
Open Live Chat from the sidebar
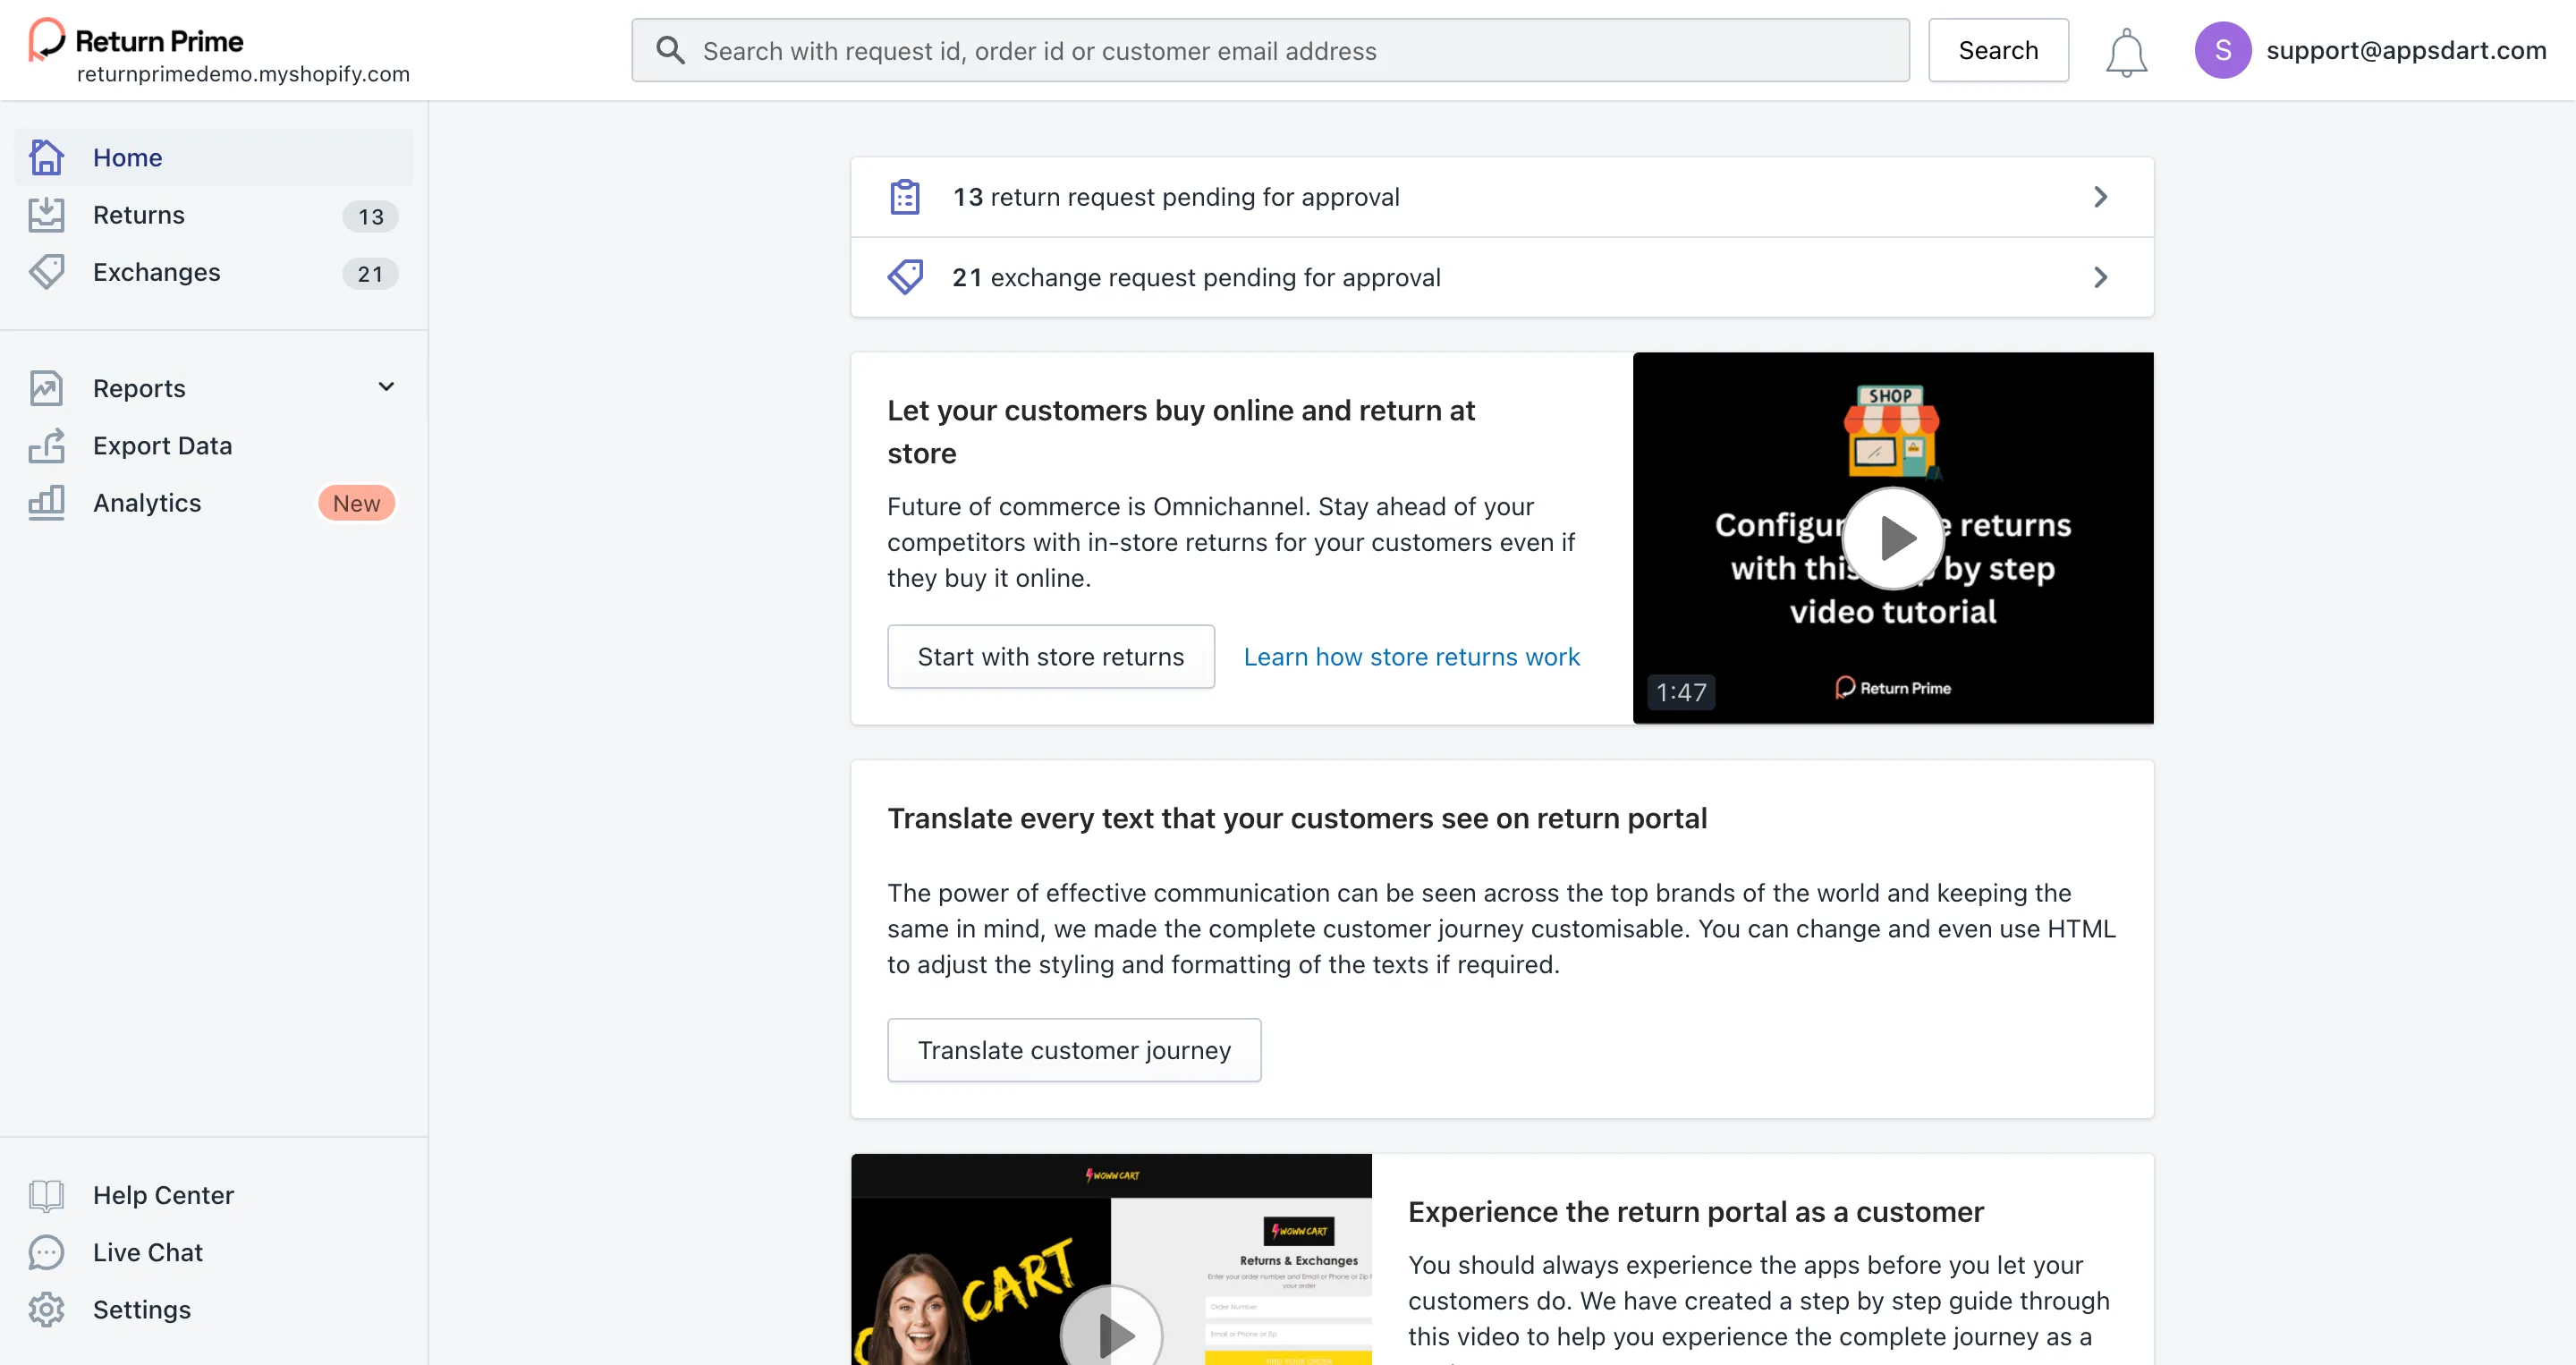point(147,1252)
